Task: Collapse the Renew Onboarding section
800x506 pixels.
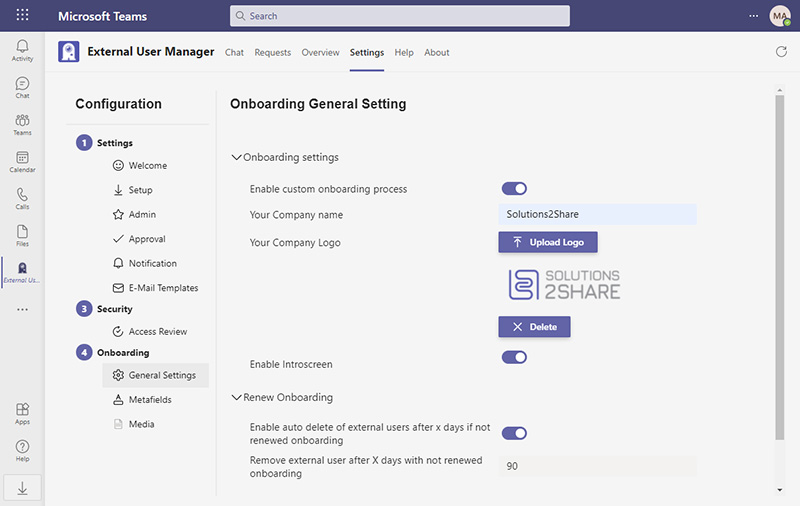Action: [x=282, y=397]
